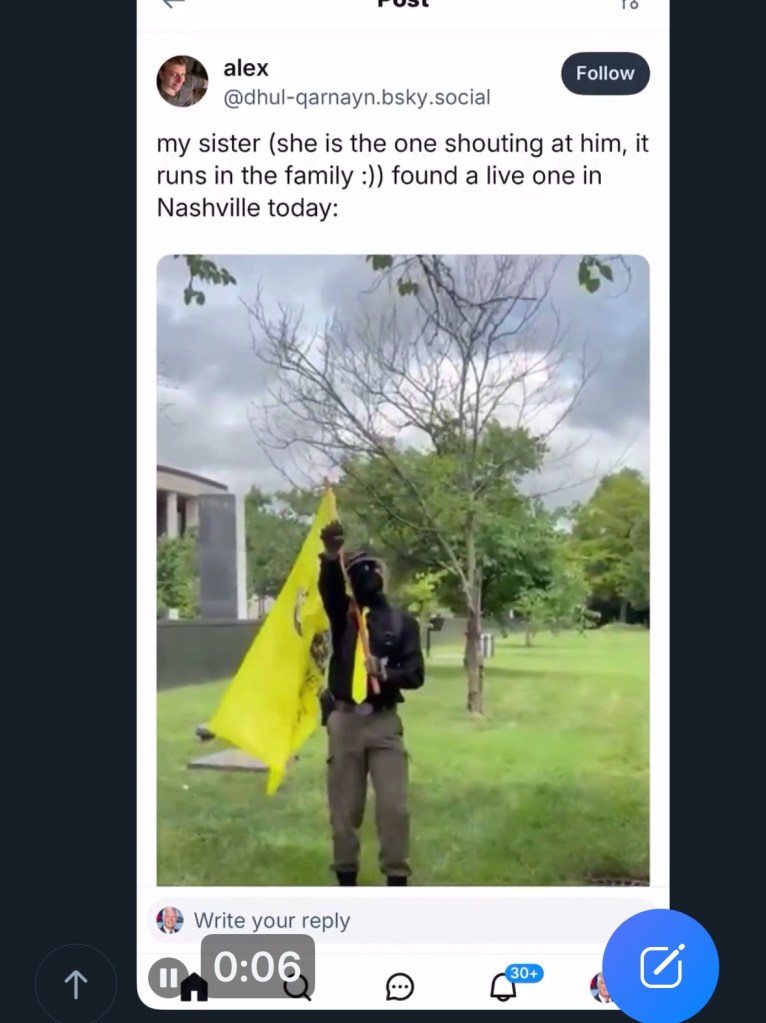Open the chat messages icon
Image resolution: width=766 pixels, height=1023 pixels.
tap(399, 987)
